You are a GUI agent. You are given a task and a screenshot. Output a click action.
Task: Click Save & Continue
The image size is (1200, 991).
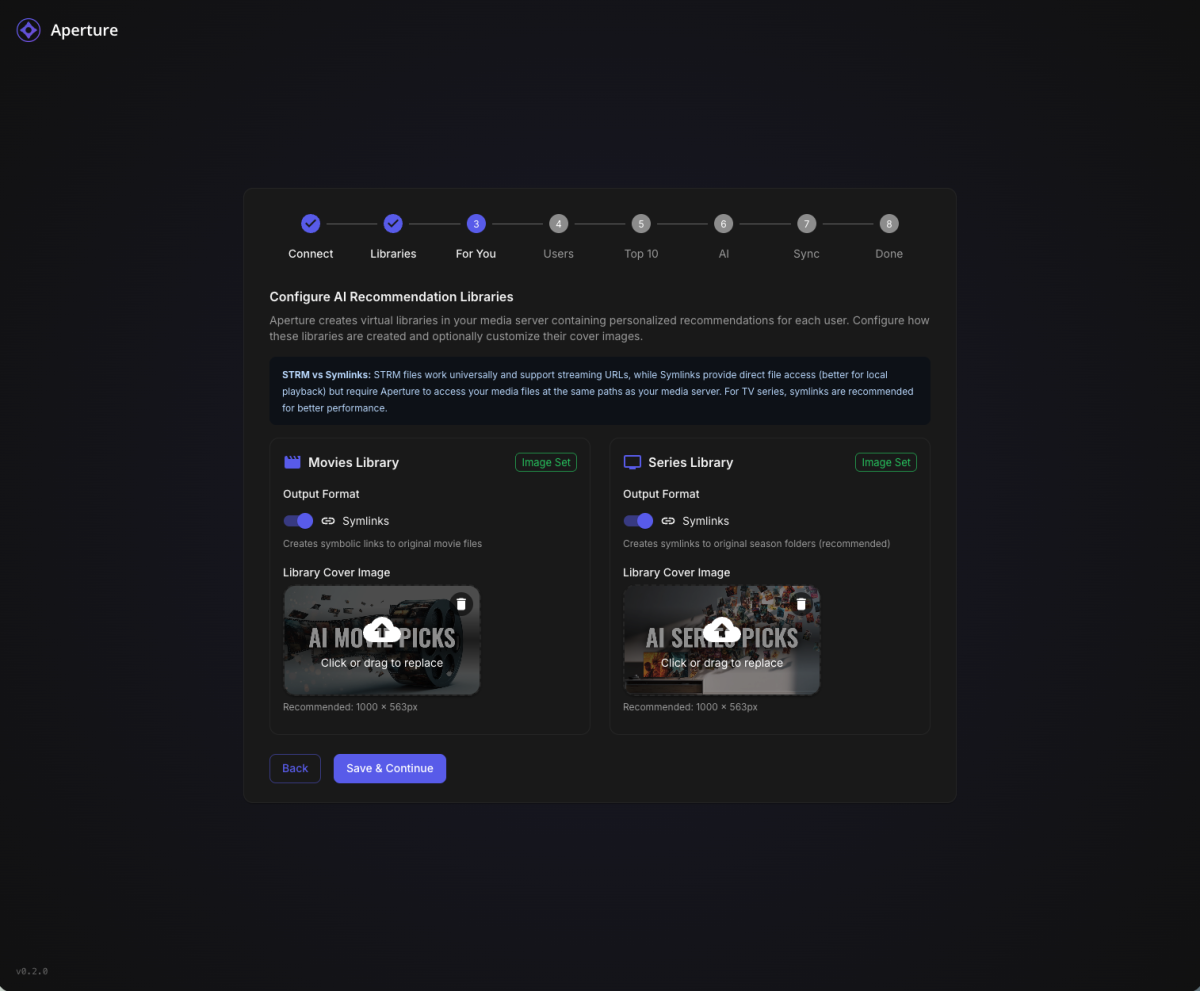(389, 768)
